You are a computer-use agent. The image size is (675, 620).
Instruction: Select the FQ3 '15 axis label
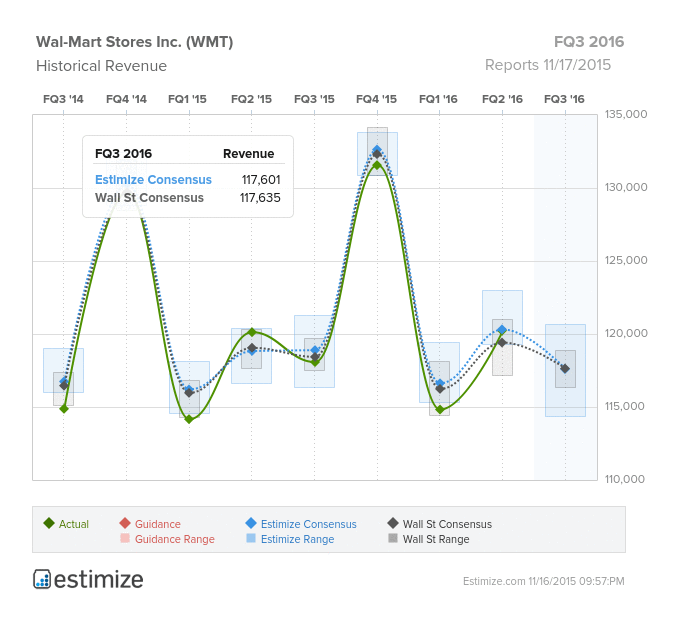click(x=314, y=99)
